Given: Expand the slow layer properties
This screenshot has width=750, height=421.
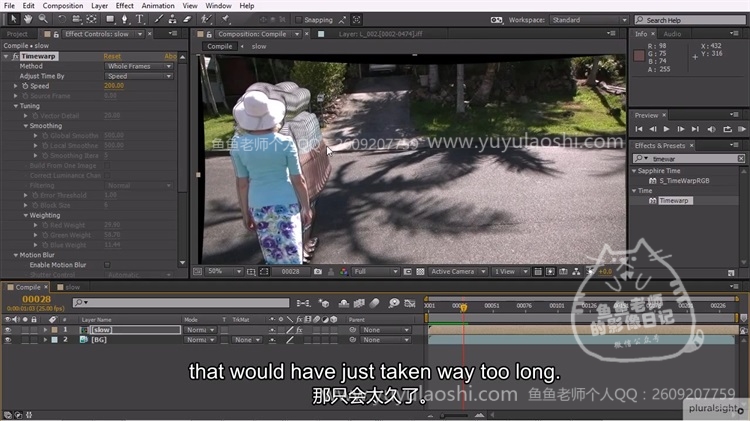Looking at the screenshot, I should [45, 330].
